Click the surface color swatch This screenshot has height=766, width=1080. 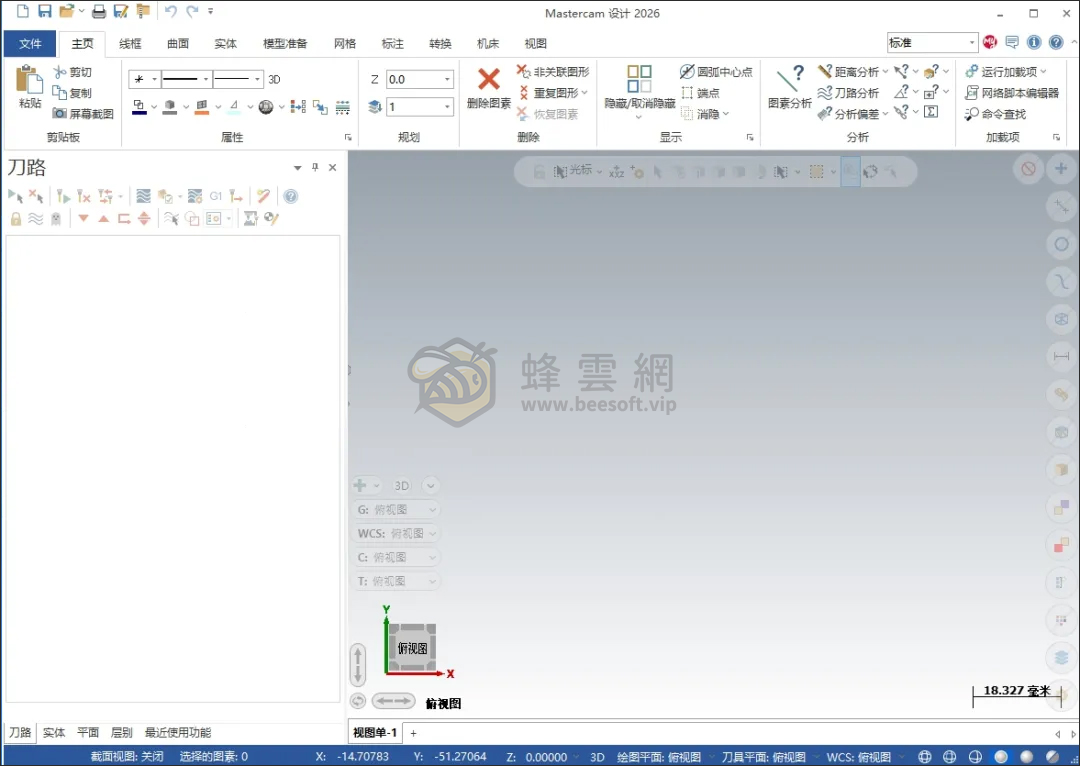[202, 107]
